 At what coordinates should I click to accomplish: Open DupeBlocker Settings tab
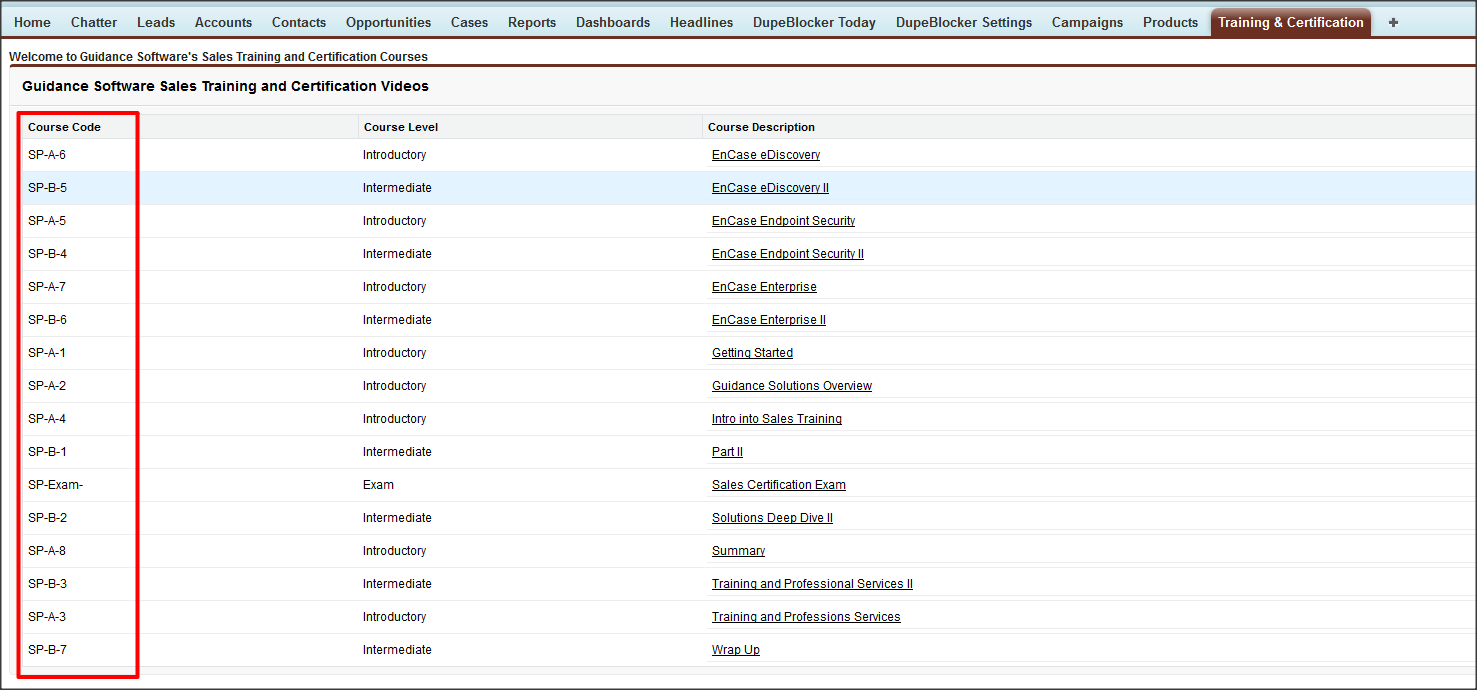pyautogui.click(x=963, y=22)
